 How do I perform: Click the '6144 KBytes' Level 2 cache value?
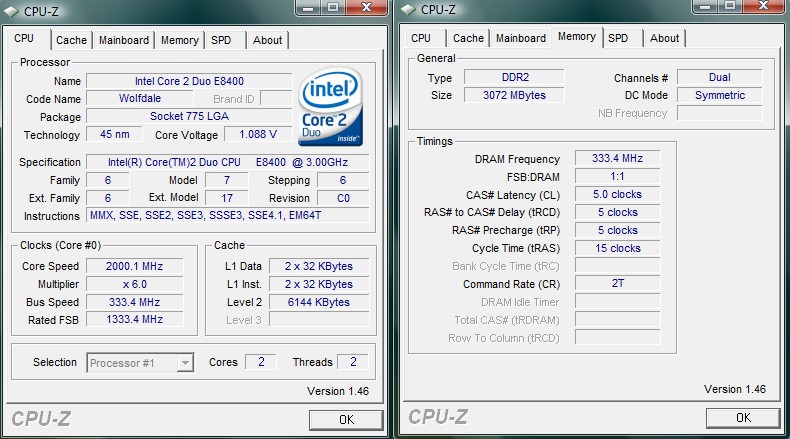[319, 302]
